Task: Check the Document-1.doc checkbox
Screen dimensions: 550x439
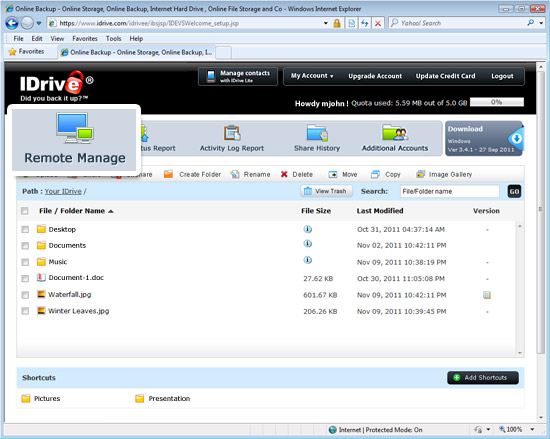Action: pyautogui.click(x=25, y=278)
